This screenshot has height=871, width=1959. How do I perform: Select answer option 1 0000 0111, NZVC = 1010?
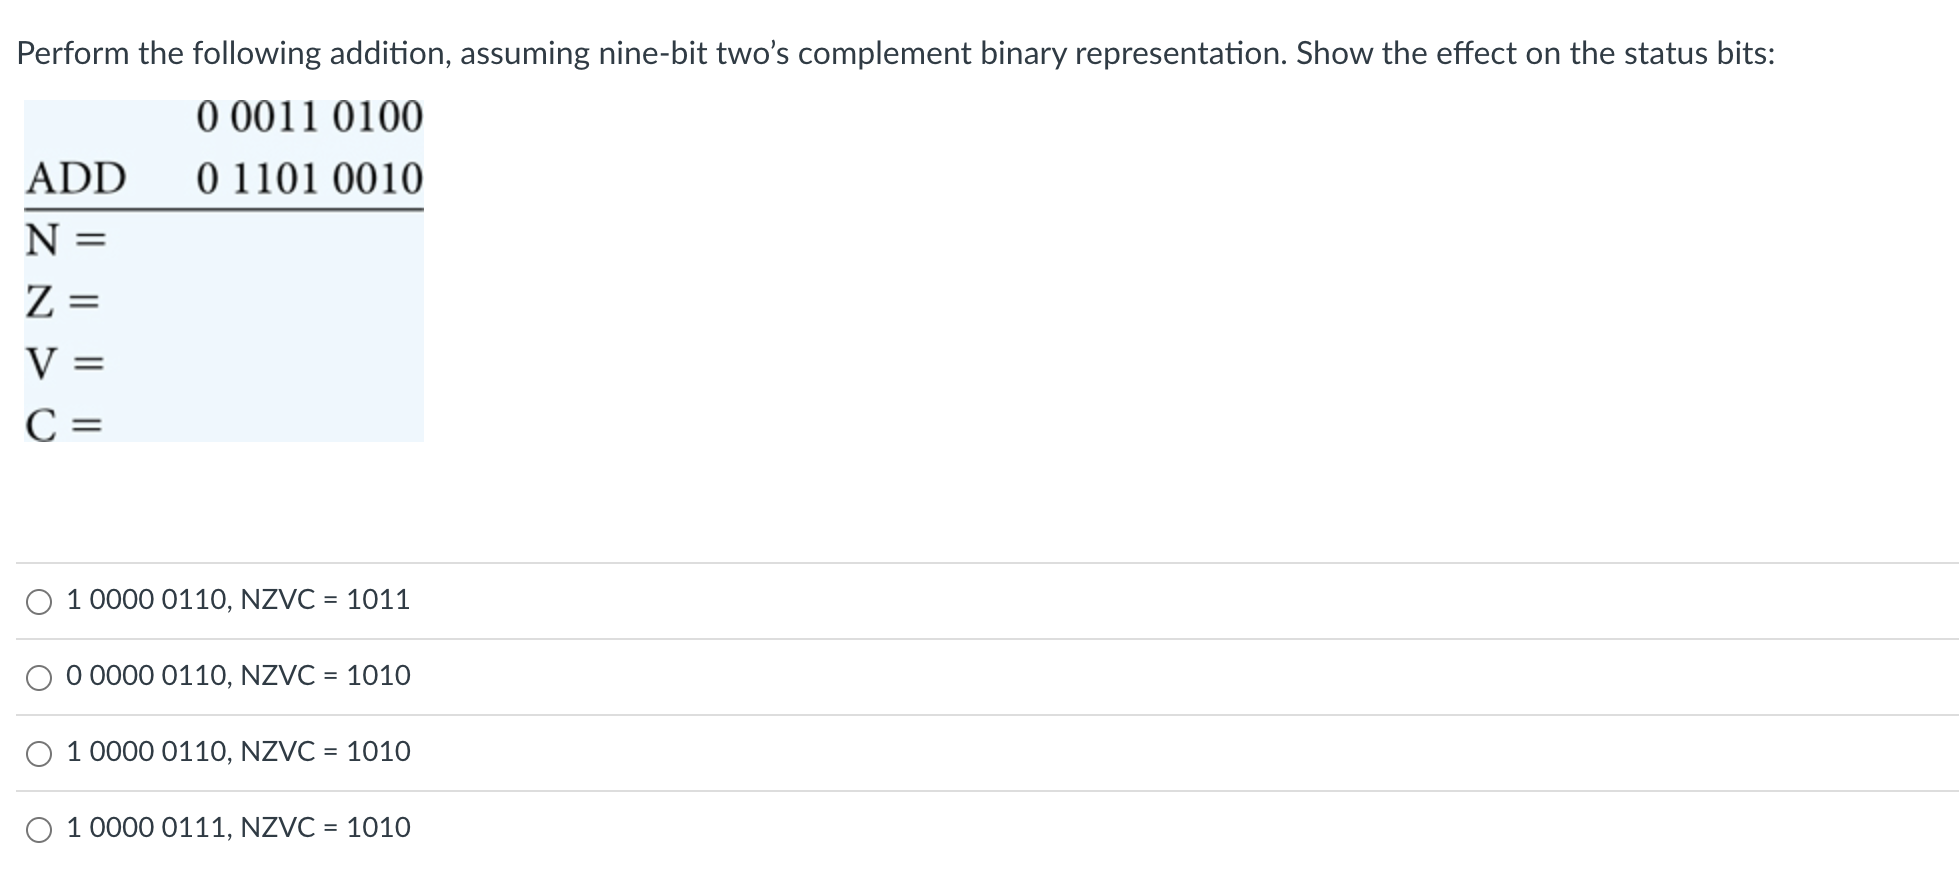pyautogui.click(x=38, y=828)
